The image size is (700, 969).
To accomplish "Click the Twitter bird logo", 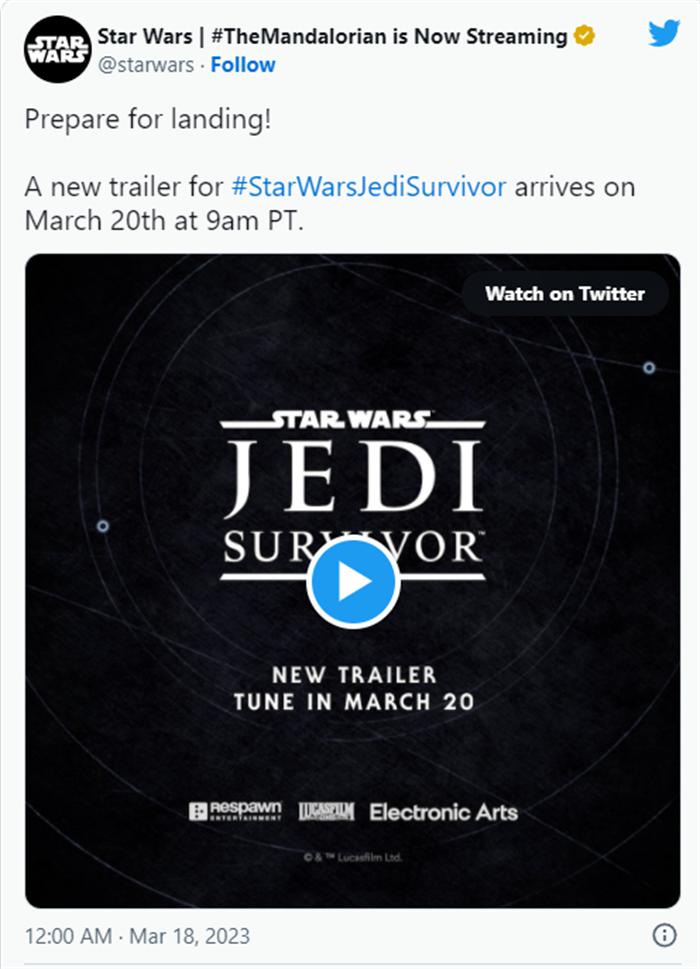I will point(664,33).
